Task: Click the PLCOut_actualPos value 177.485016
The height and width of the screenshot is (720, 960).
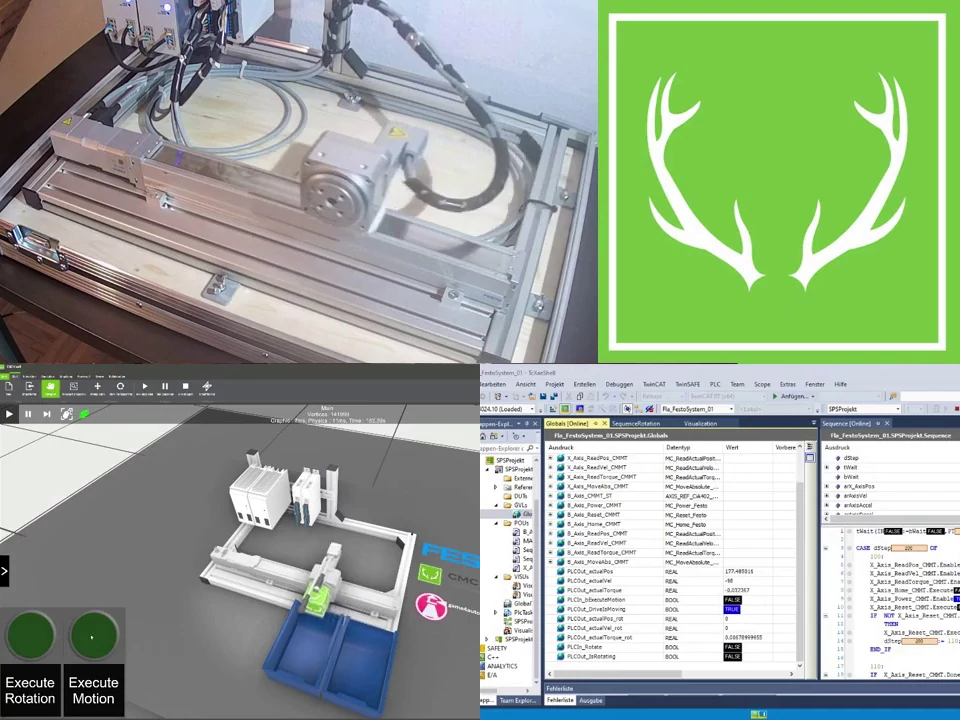Action: click(x=738, y=571)
